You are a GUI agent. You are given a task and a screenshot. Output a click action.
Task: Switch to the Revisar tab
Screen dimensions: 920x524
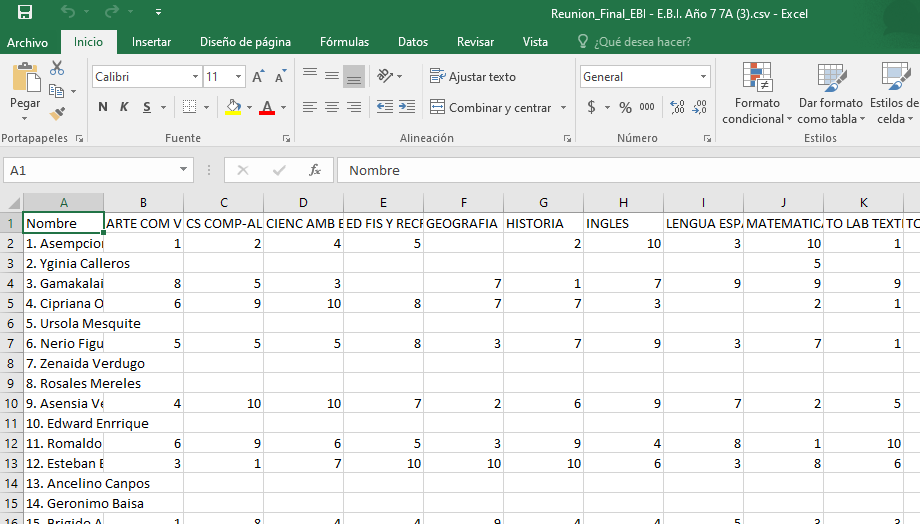pos(475,42)
